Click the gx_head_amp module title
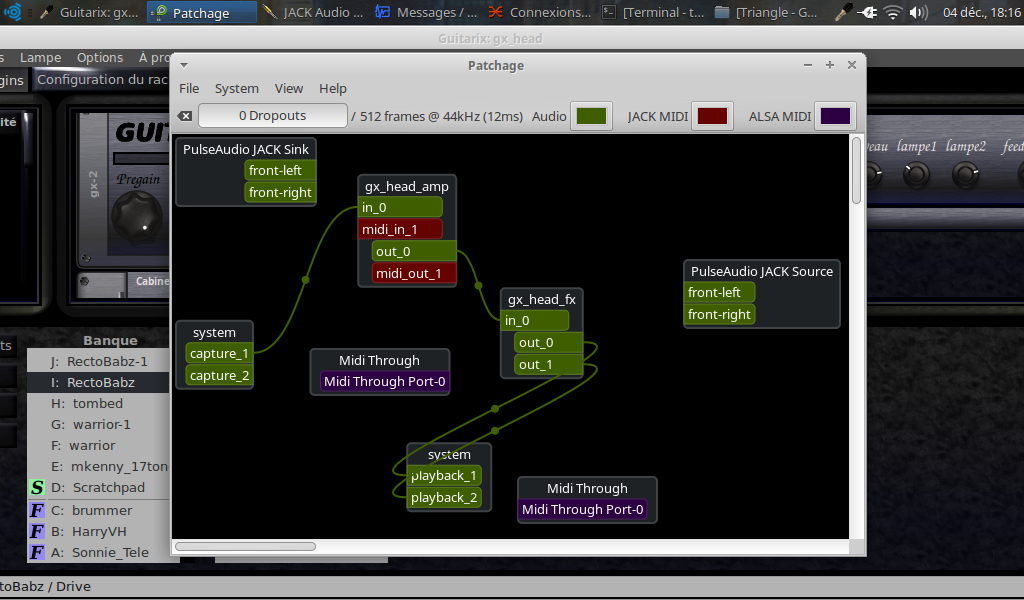This screenshot has height=600, width=1024. coord(407,187)
